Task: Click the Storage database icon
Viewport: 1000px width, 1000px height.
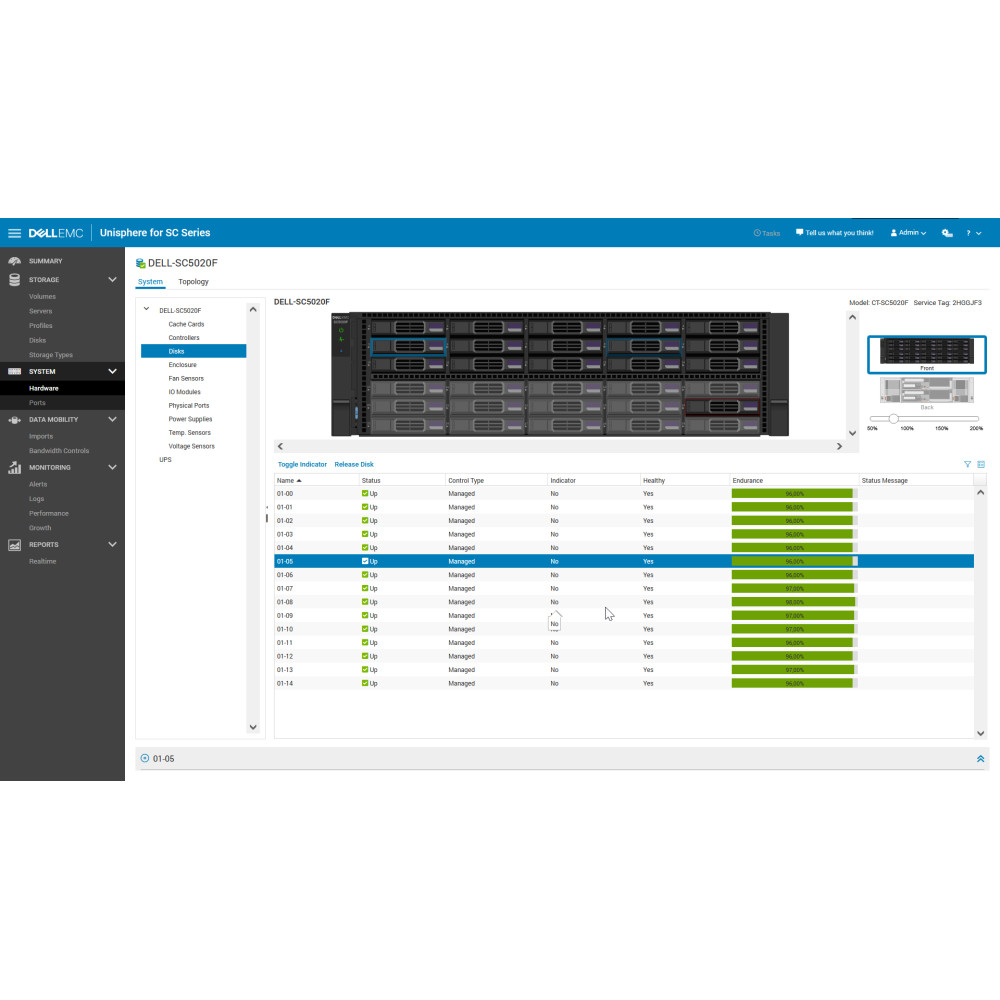Action: click(x=14, y=279)
